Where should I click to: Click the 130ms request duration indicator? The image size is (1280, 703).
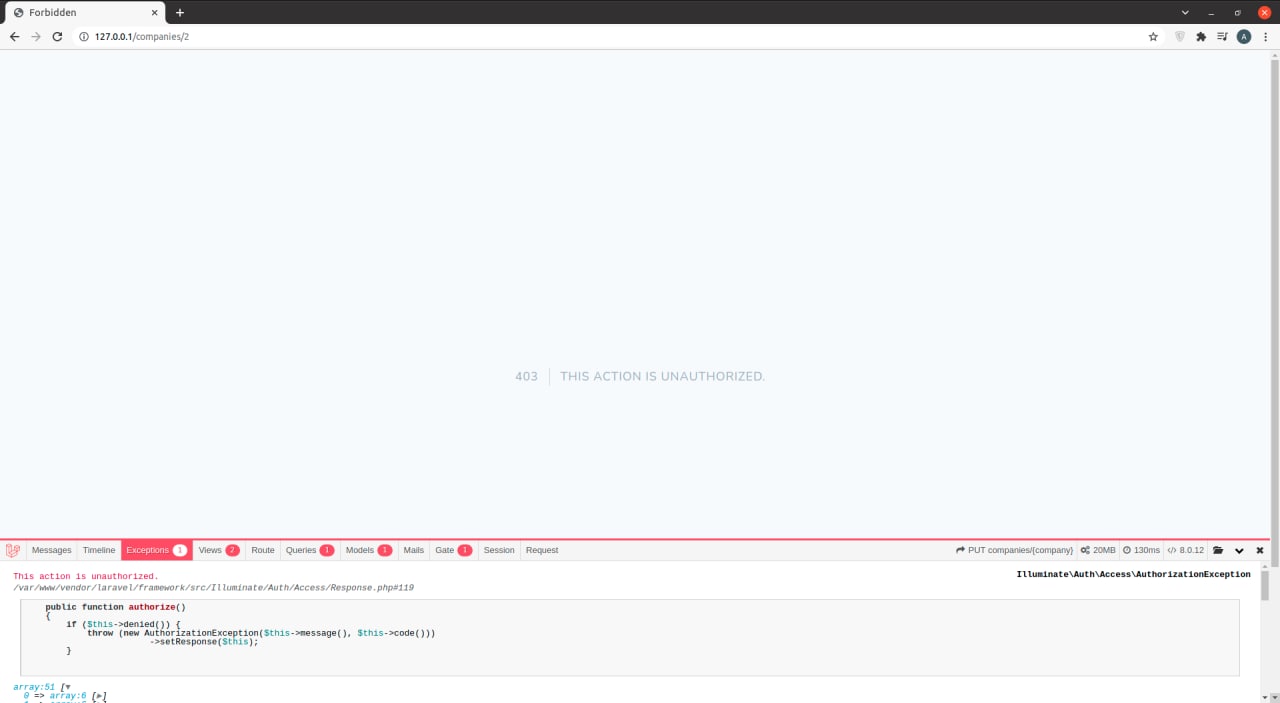(1141, 550)
